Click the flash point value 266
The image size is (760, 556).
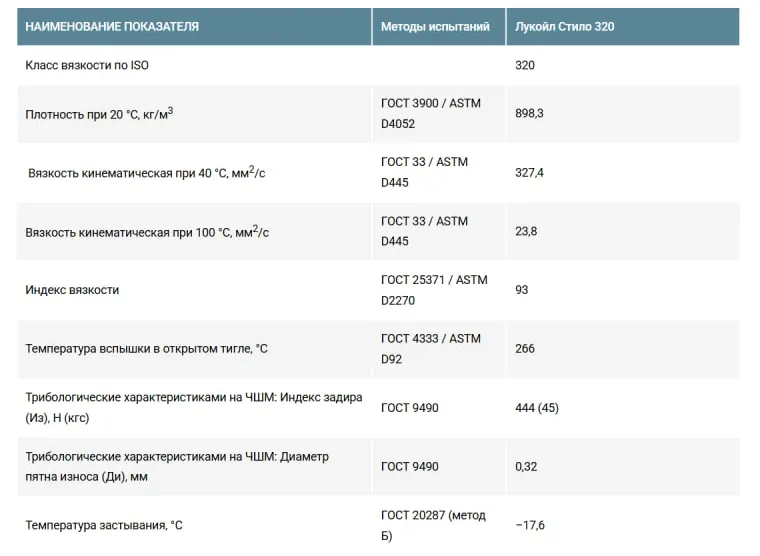point(525,349)
